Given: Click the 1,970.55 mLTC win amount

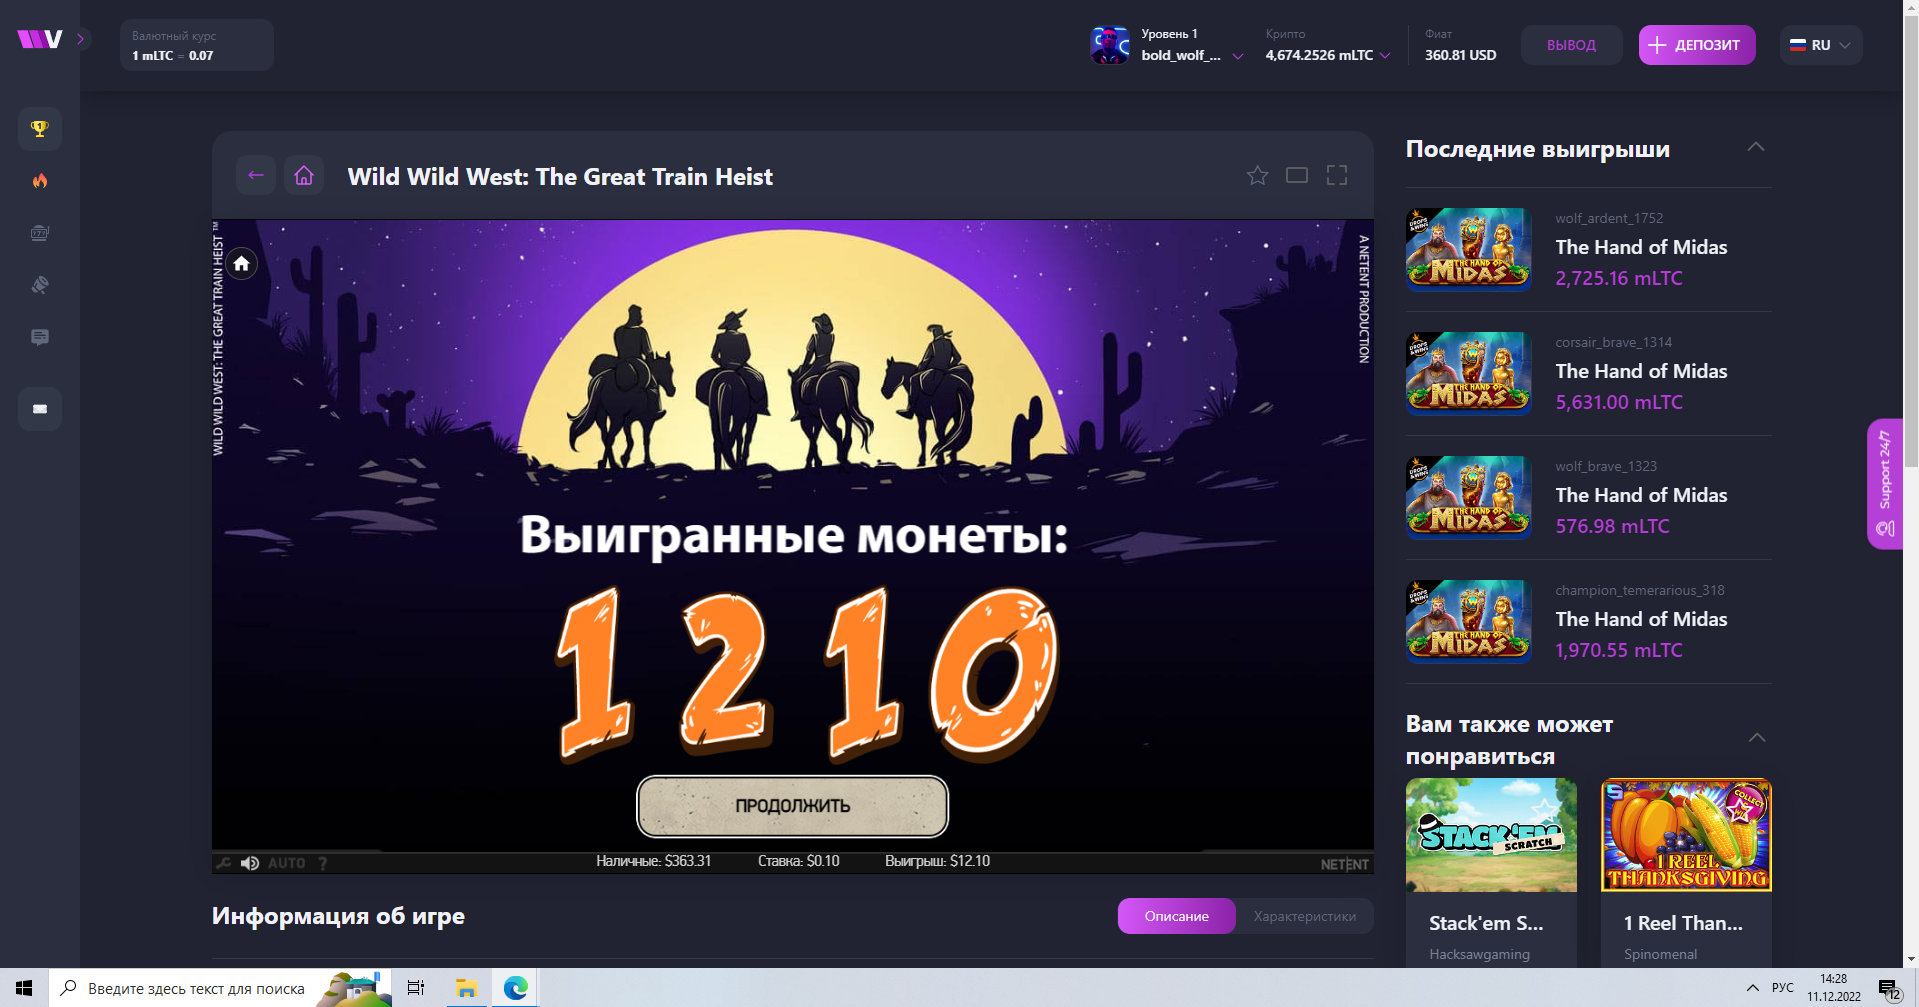Looking at the screenshot, I should [1619, 650].
